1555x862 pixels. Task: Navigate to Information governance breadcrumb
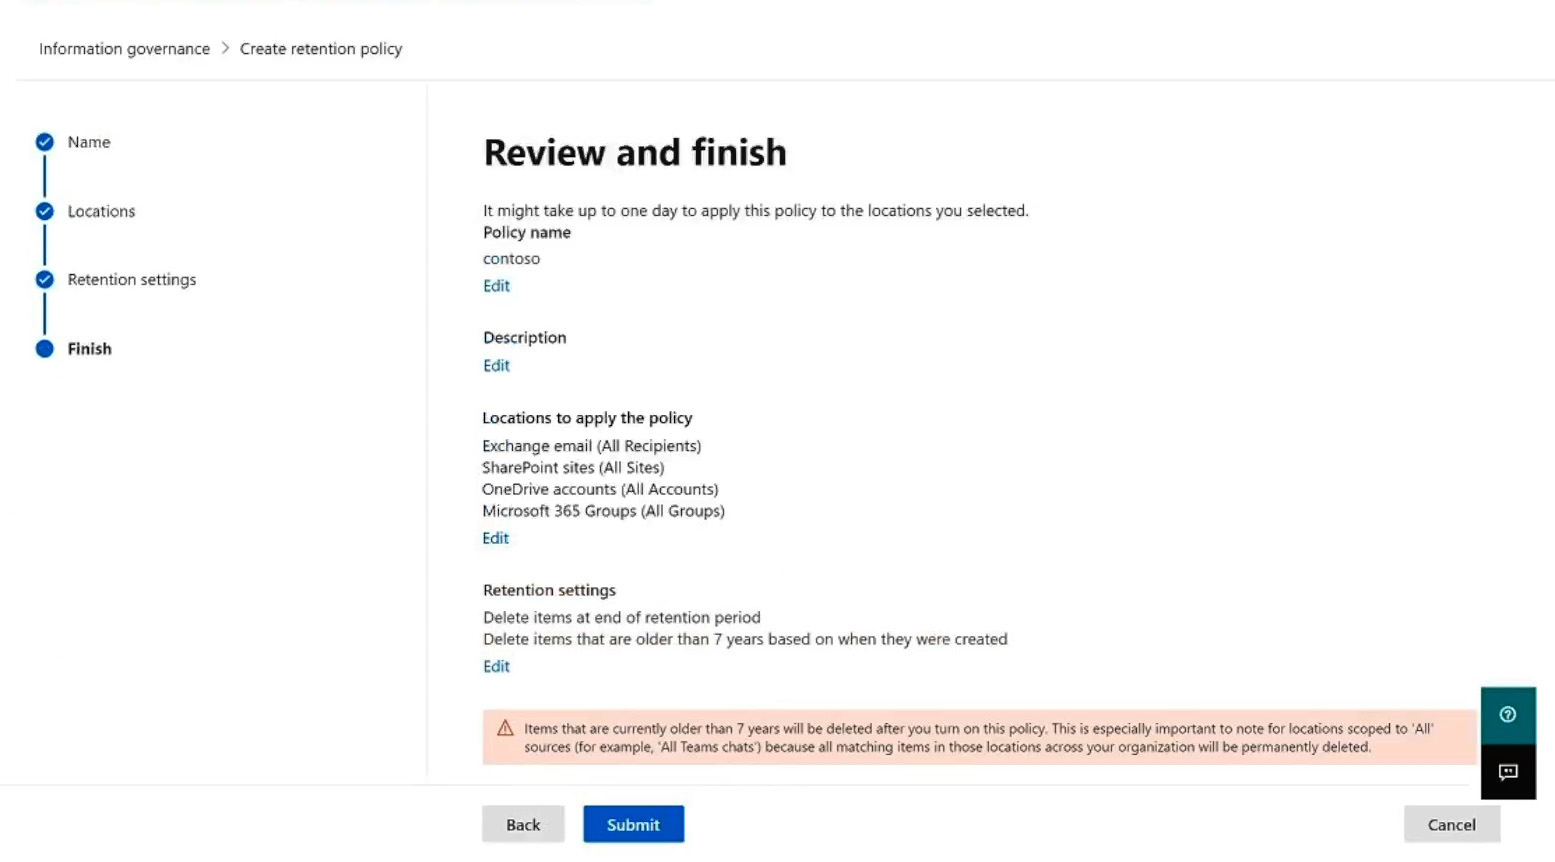[x=124, y=49]
